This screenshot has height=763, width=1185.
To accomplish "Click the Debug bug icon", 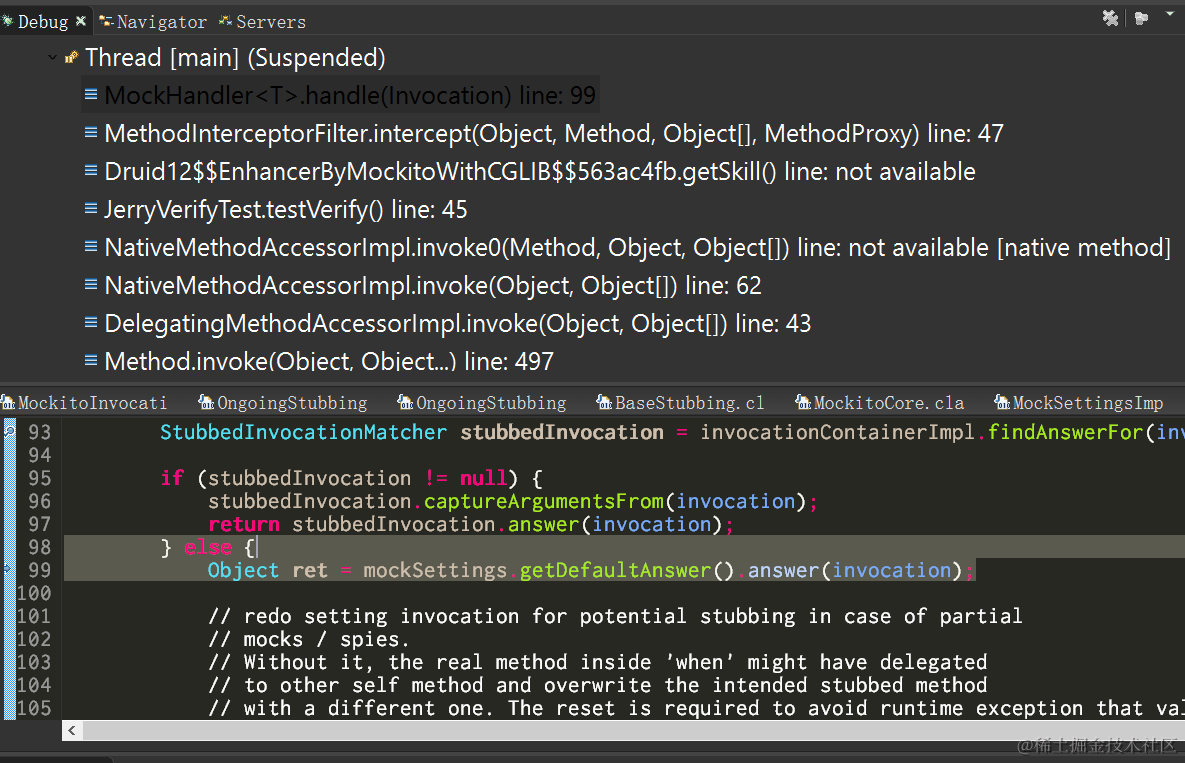I will coord(8,21).
